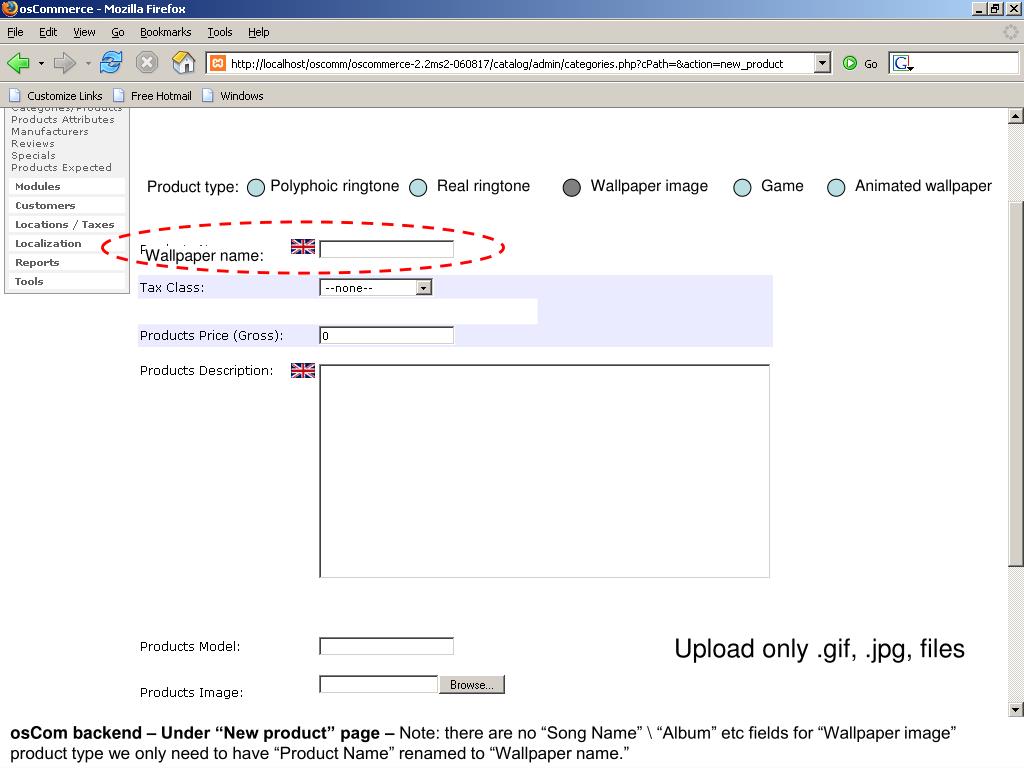Open the Tools menu in the menu bar

pyautogui.click(x=219, y=32)
